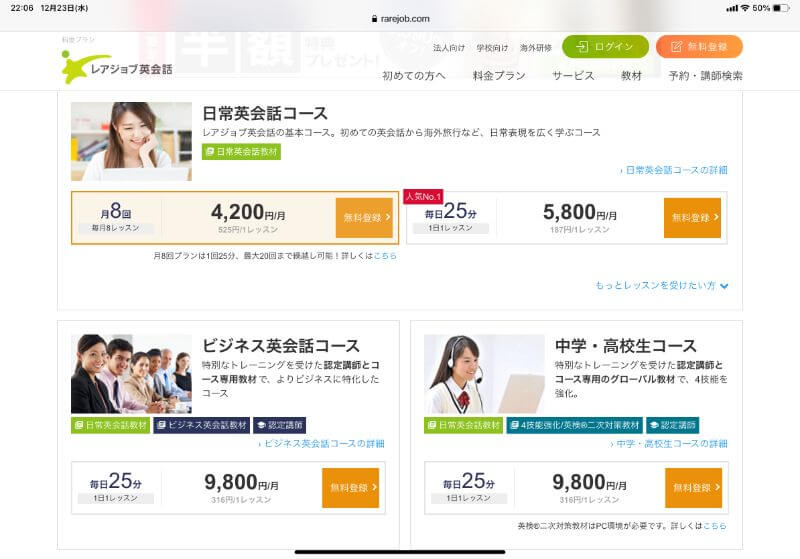The image size is (800, 559).
Task: Click the 中学・高校生コース heading
Action: click(626, 346)
